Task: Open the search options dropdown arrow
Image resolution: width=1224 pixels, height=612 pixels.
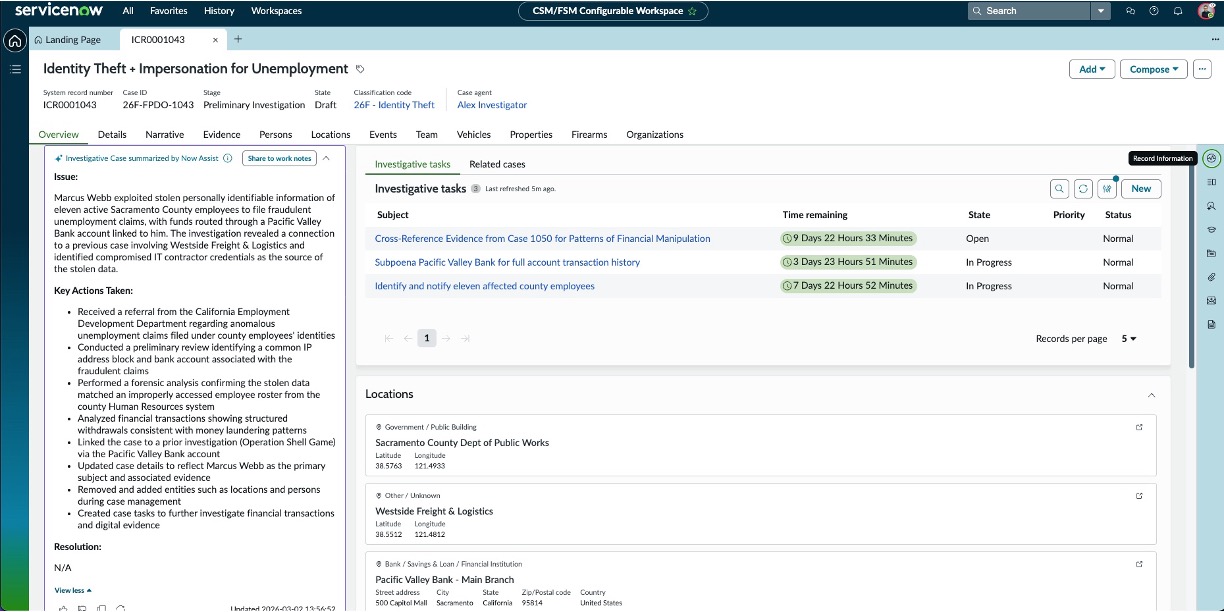Action: [x=1101, y=11]
